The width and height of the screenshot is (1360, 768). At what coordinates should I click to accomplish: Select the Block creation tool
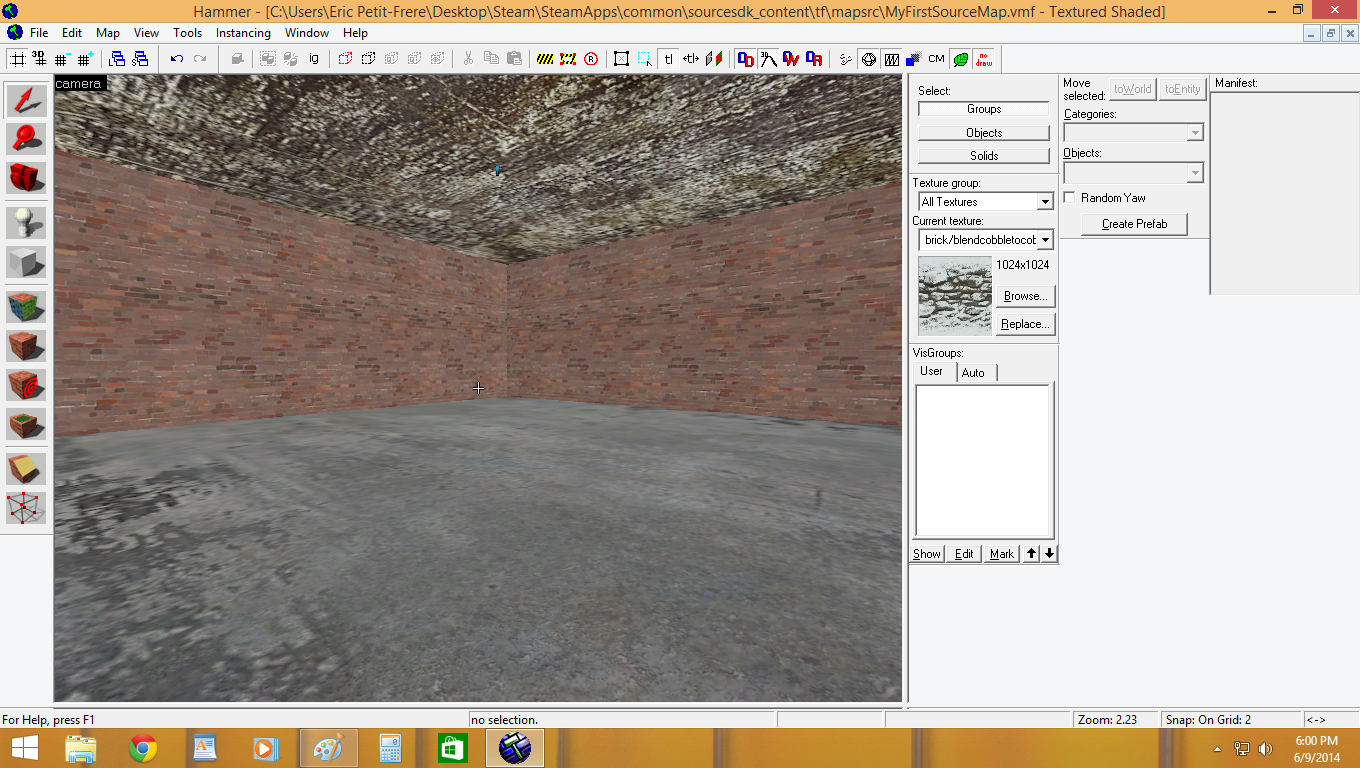point(24,263)
